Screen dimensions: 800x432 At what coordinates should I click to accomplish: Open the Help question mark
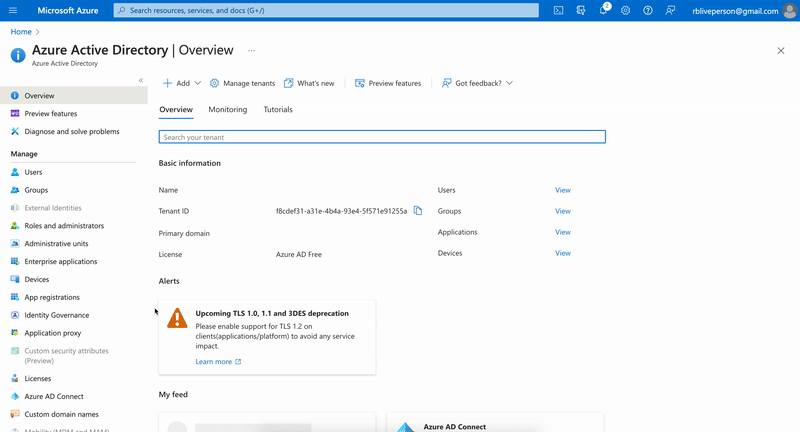coord(648,10)
